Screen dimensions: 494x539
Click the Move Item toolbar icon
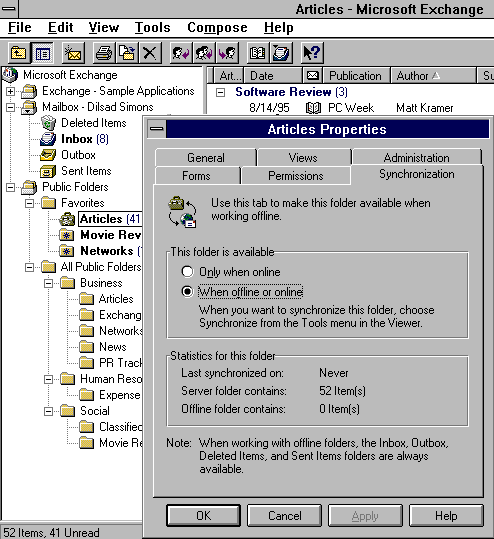coord(127,53)
